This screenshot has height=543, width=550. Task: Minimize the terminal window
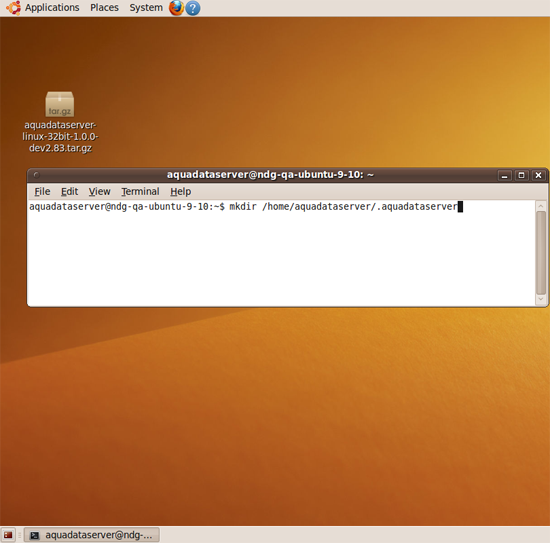(504, 175)
